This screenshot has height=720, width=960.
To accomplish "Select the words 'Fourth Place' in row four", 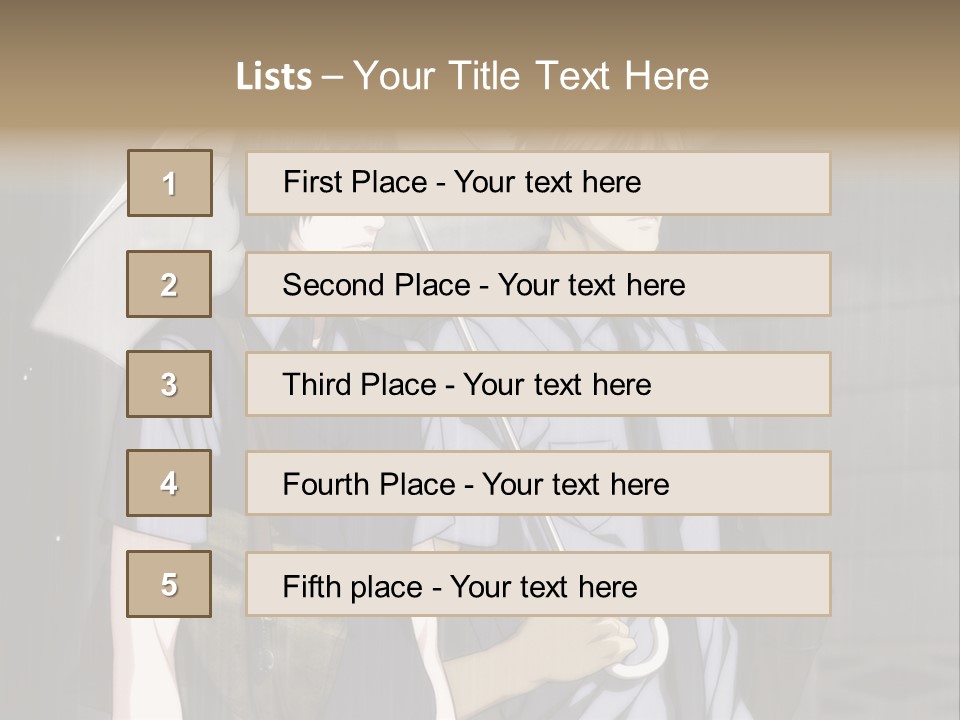I will pyautogui.click(x=368, y=485).
